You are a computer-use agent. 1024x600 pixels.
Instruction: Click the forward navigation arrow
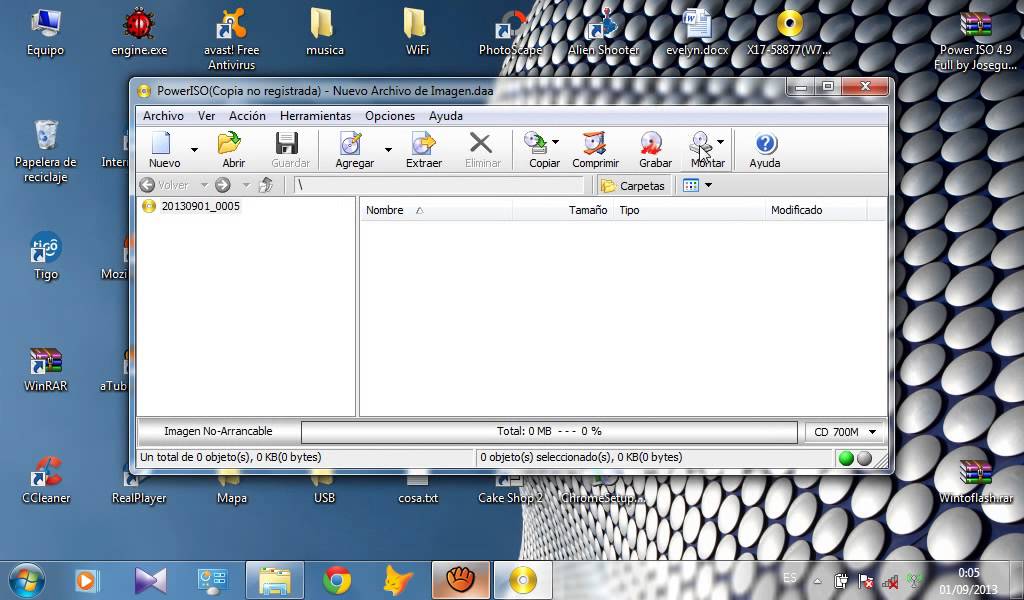[223, 185]
